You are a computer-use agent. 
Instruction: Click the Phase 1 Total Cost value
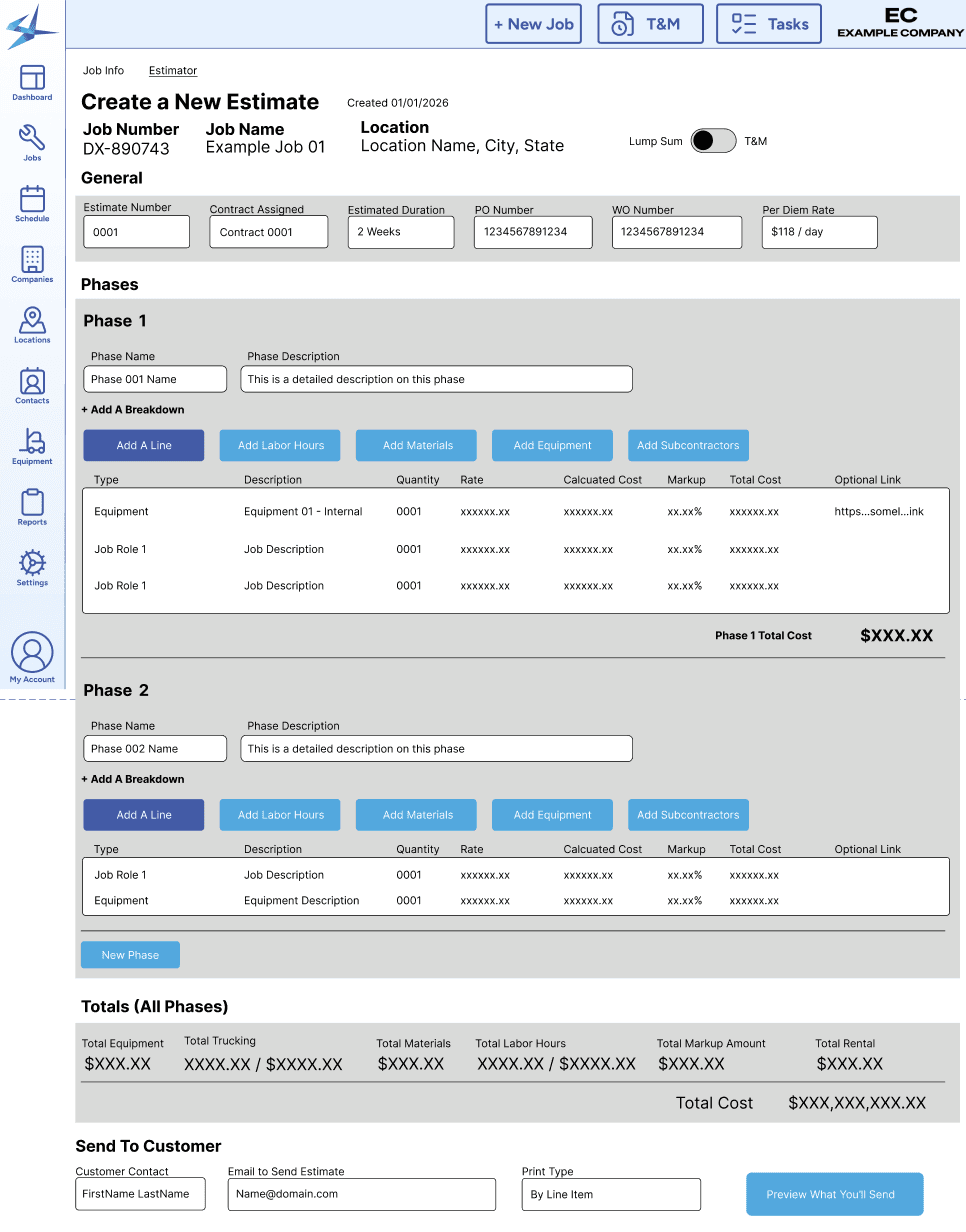coord(896,635)
